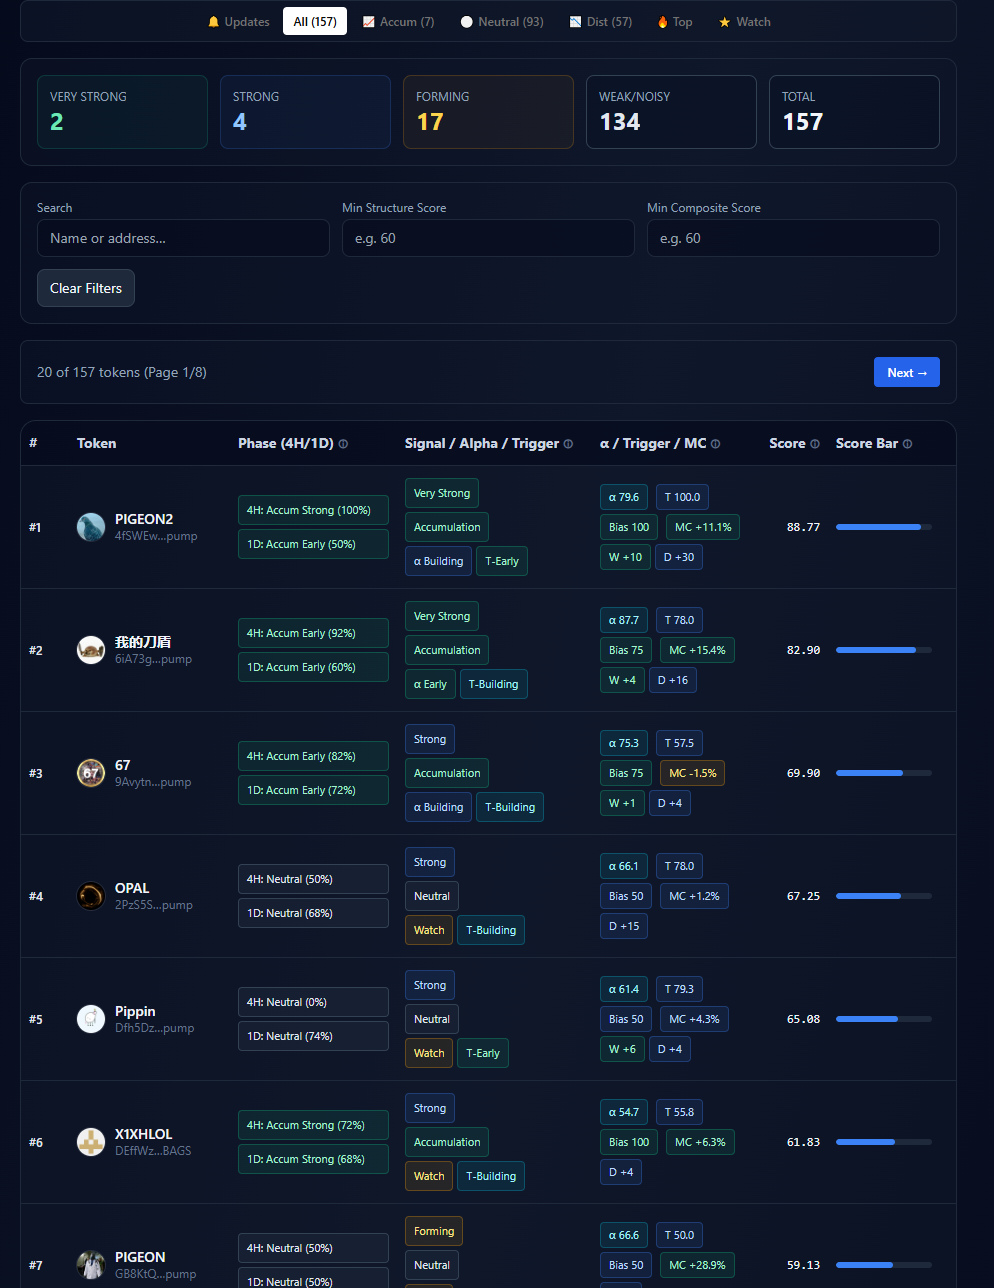Click info icon next to Score header
The width and height of the screenshot is (994, 1288).
coord(814,444)
